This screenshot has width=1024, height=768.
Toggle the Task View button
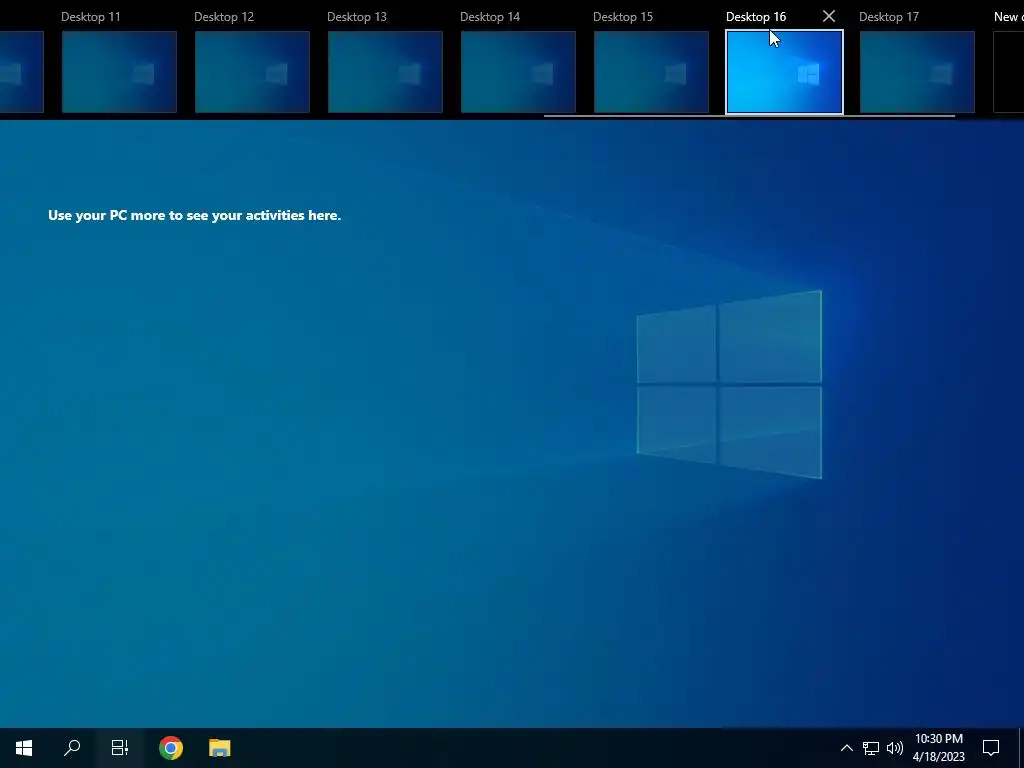[120, 748]
